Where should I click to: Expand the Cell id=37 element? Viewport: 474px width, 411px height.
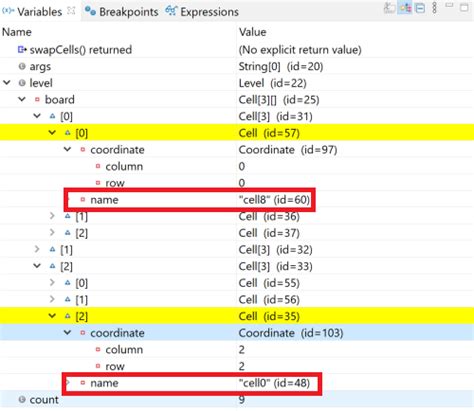[x=52, y=233]
